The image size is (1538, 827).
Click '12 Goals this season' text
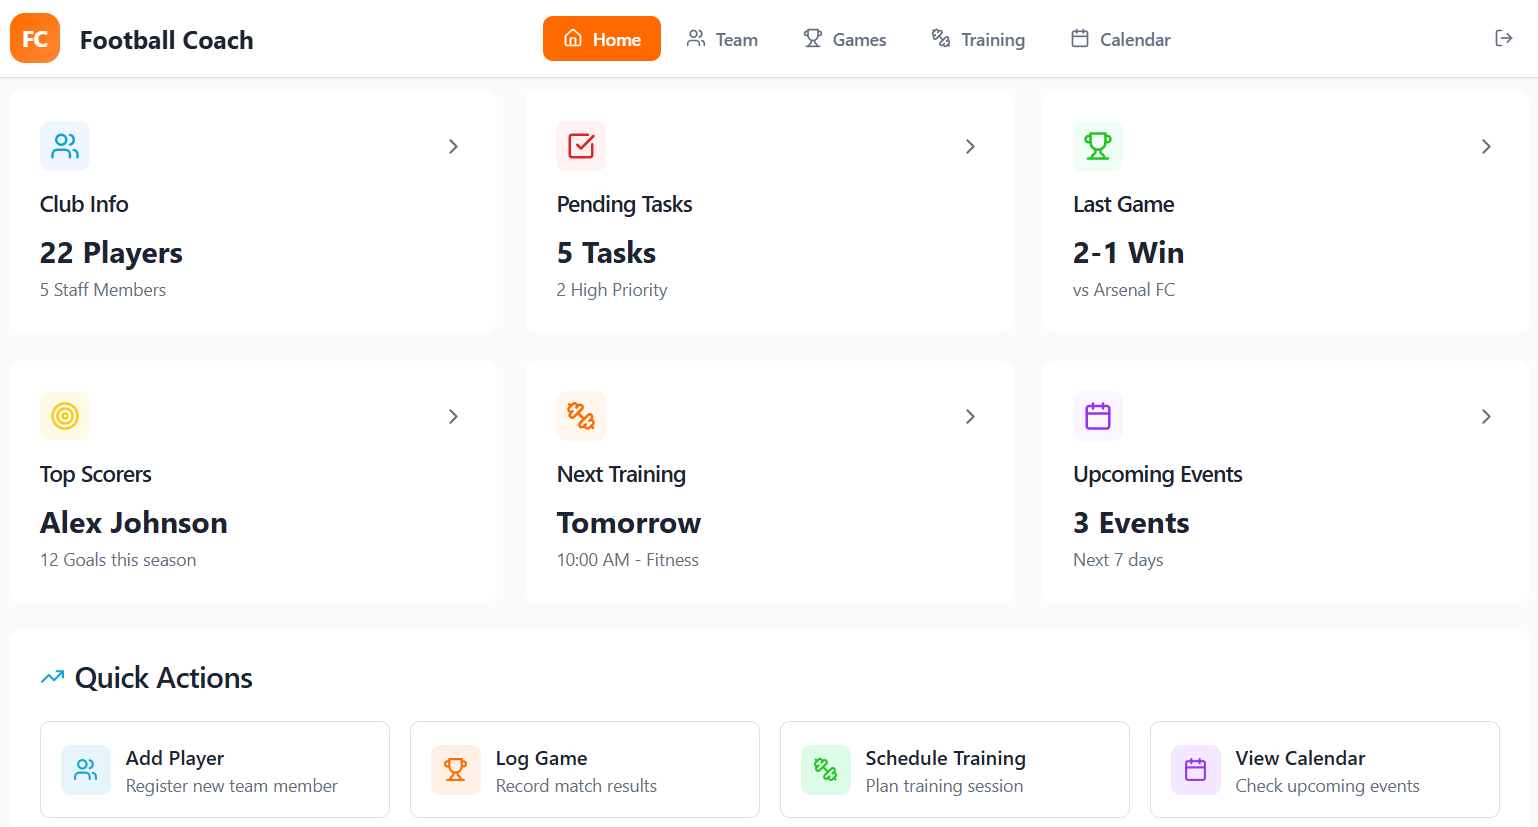pos(118,560)
